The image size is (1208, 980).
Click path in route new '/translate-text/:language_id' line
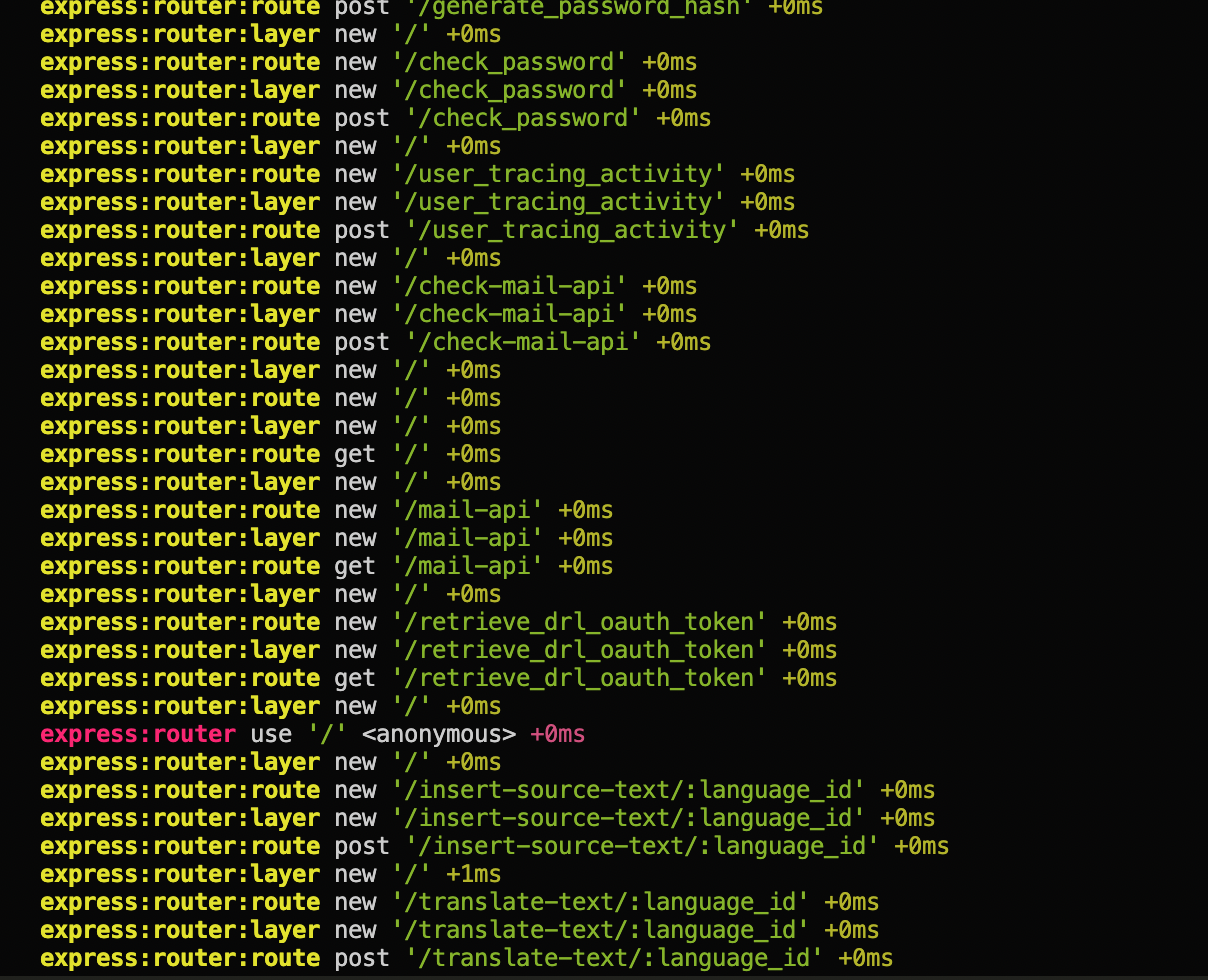coord(601,902)
